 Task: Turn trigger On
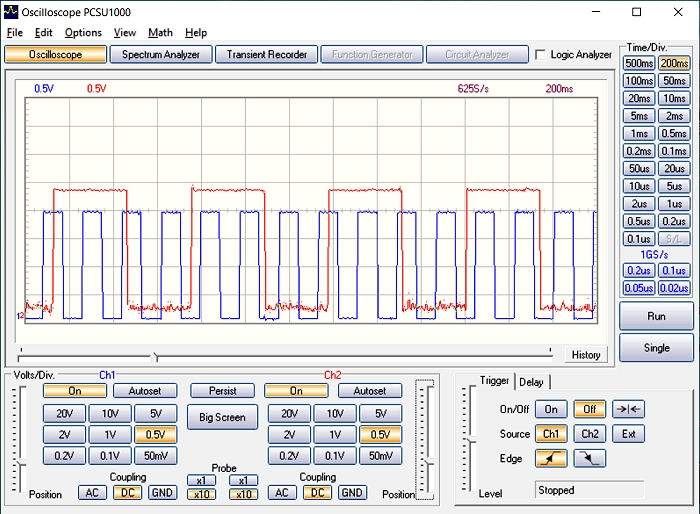click(x=550, y=409)
